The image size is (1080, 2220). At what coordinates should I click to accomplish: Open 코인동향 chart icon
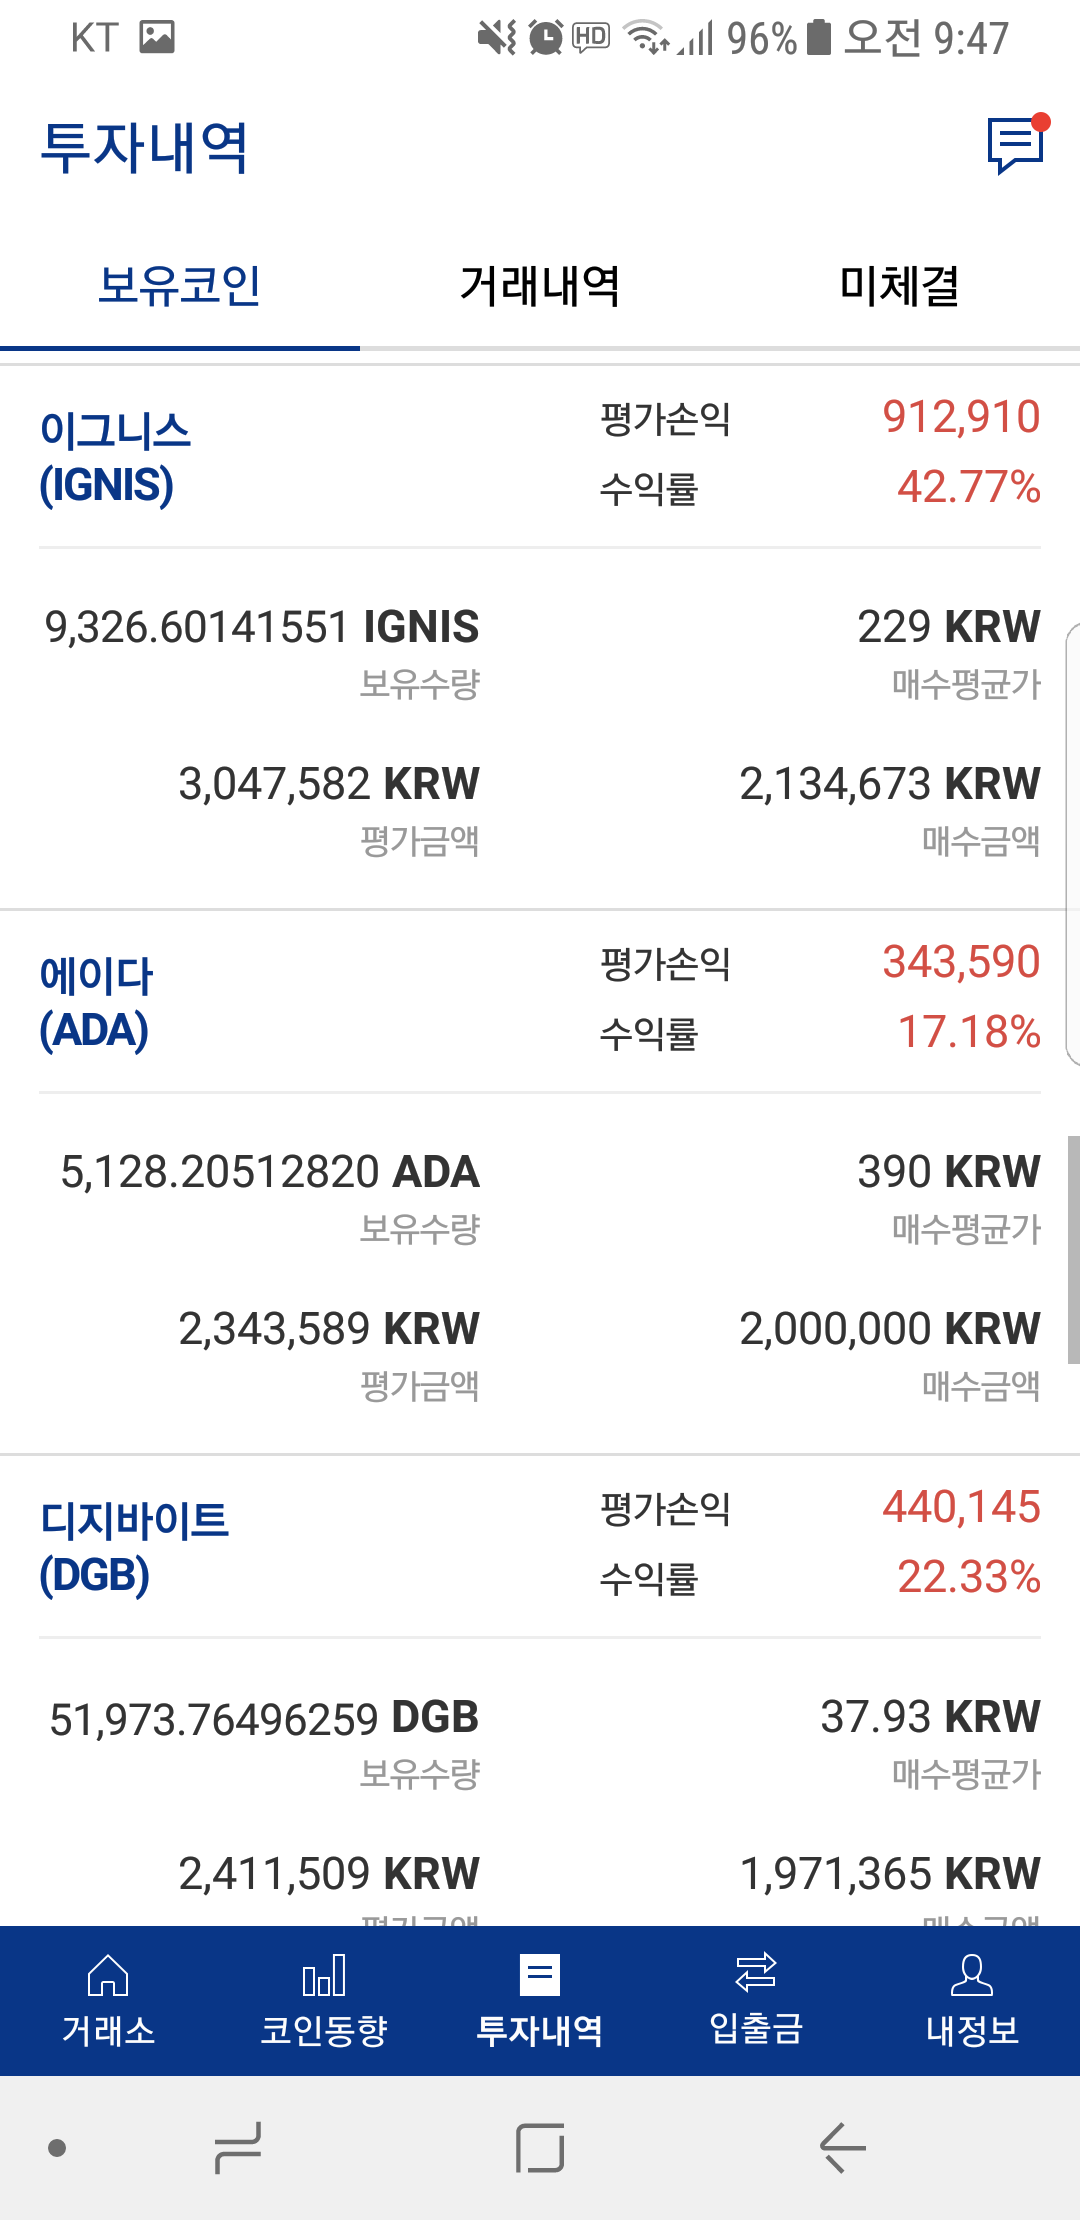[324, 1975]
